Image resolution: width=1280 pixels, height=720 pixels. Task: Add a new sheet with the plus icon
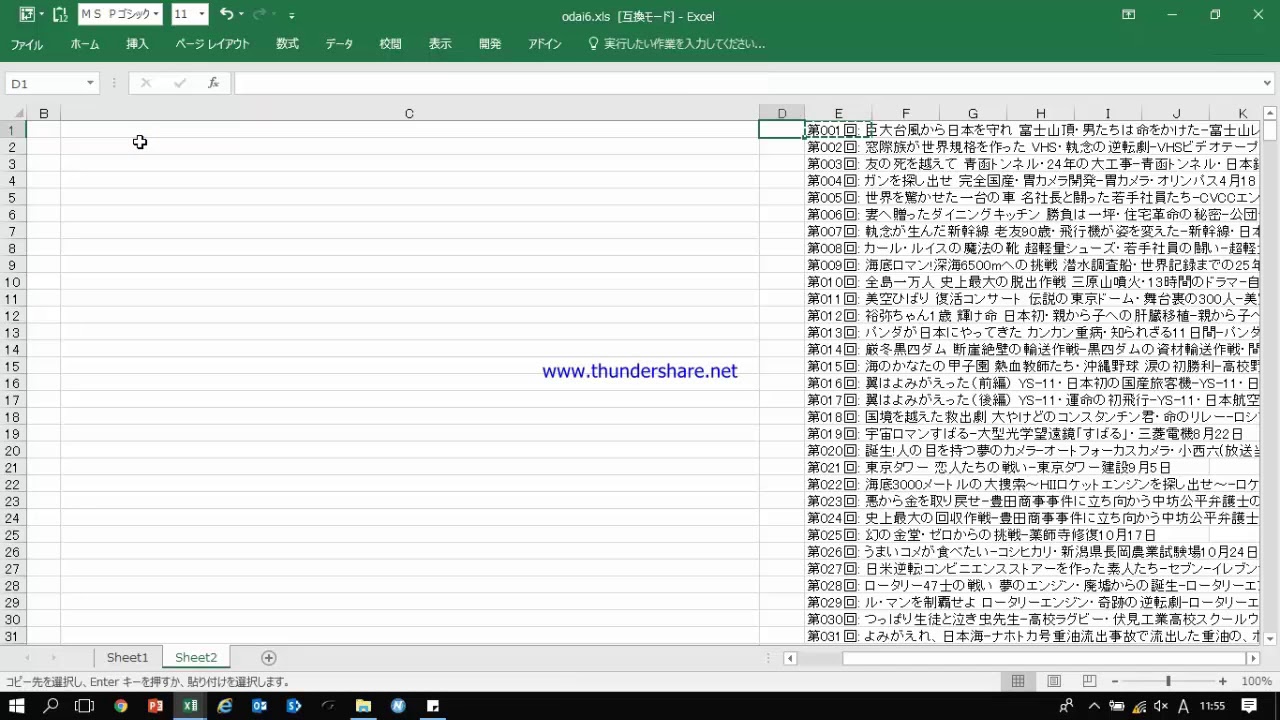[x=268, y=657]
